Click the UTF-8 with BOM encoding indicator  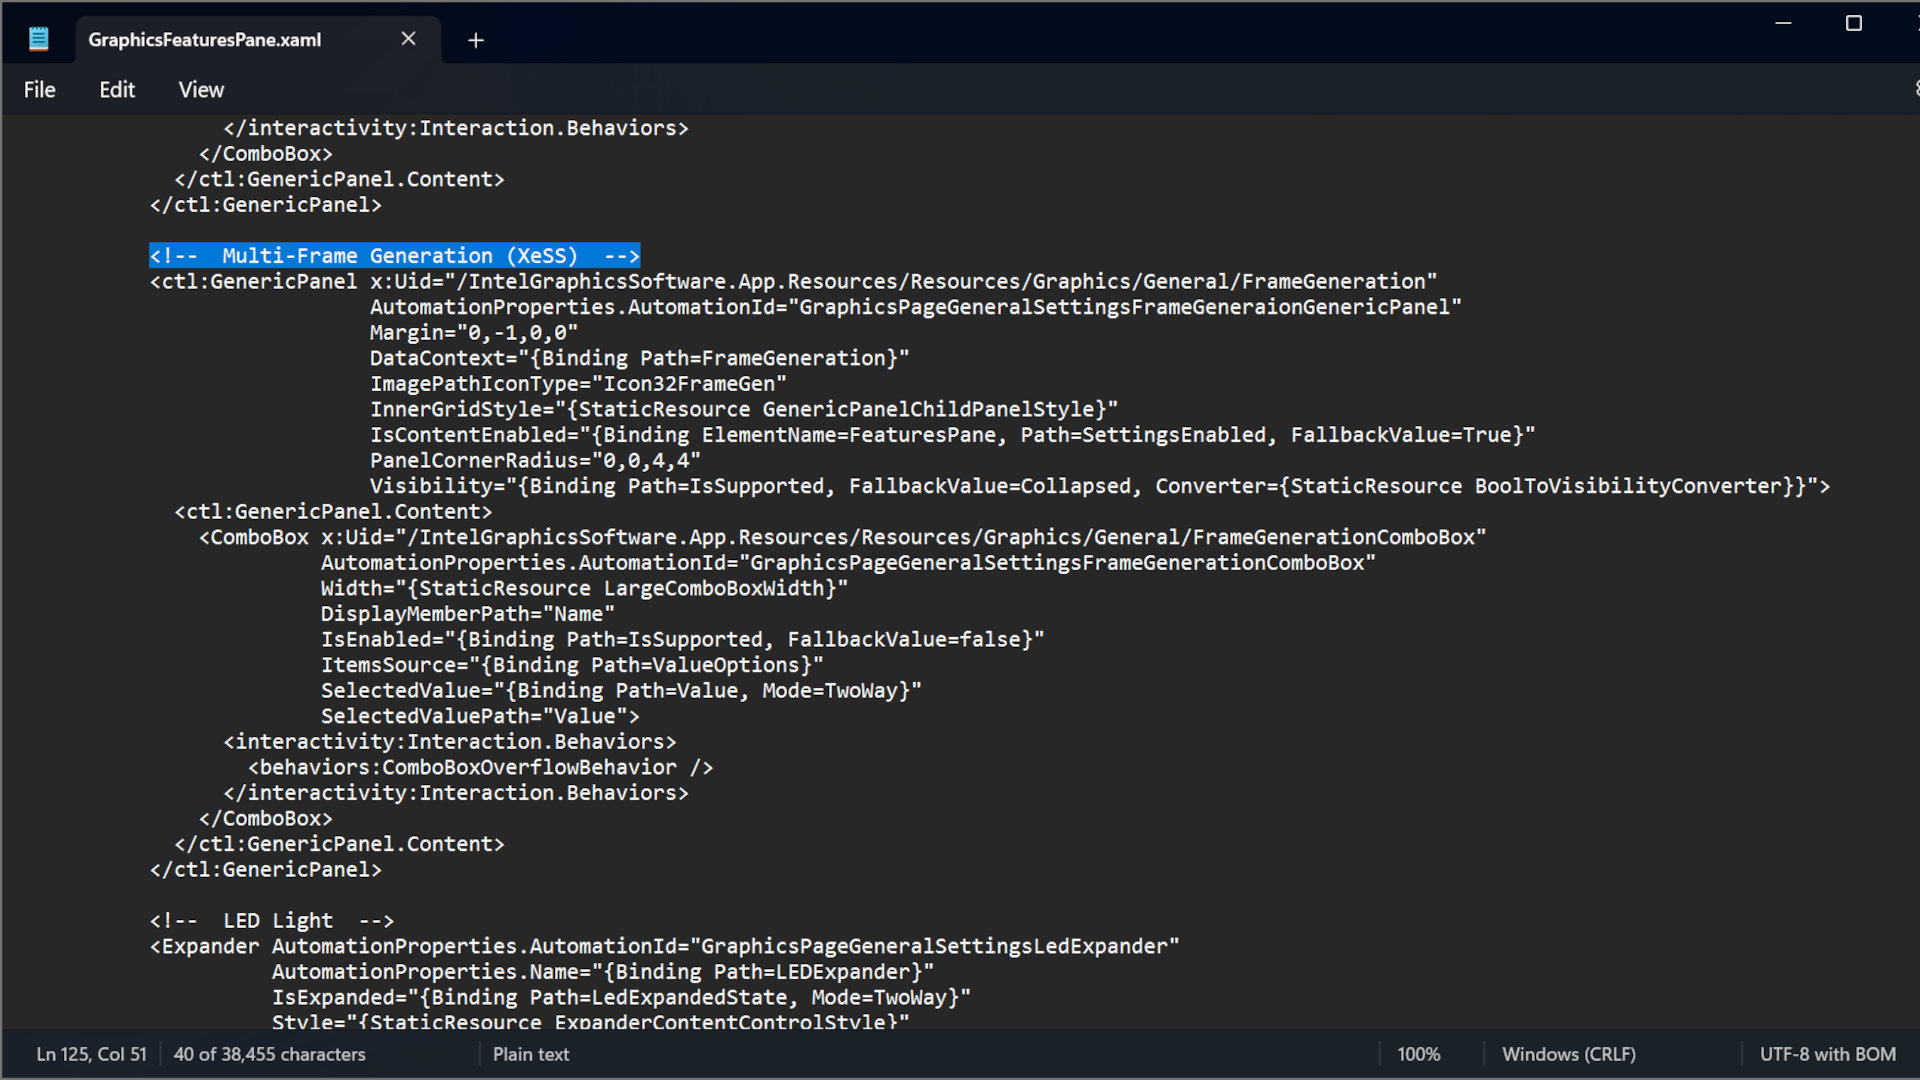click(x=1827, y=1054)
